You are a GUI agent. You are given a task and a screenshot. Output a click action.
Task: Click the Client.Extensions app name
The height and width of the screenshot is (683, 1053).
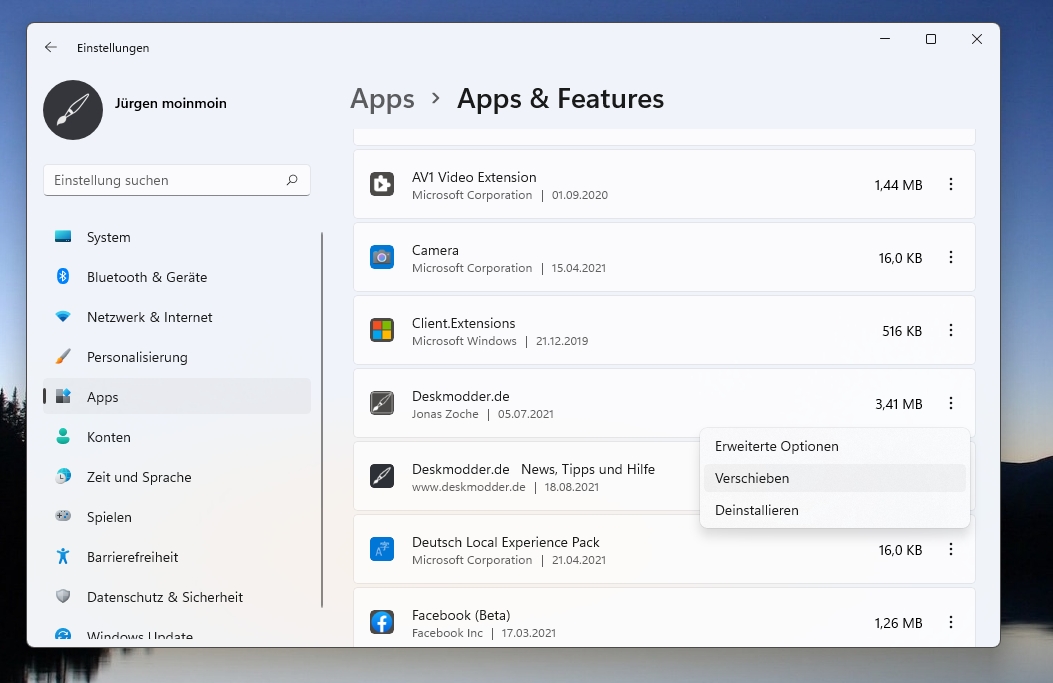tap(463, 323)
